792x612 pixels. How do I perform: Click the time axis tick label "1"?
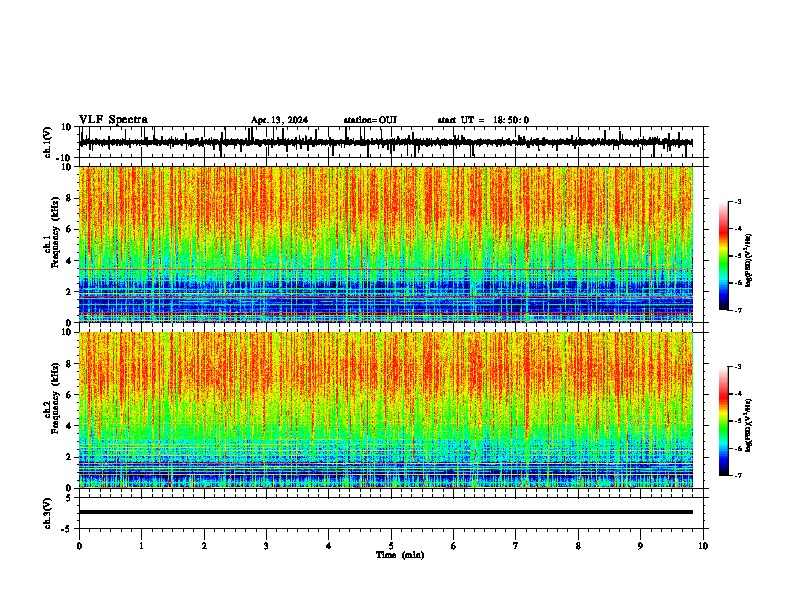(x=141, y=546)
